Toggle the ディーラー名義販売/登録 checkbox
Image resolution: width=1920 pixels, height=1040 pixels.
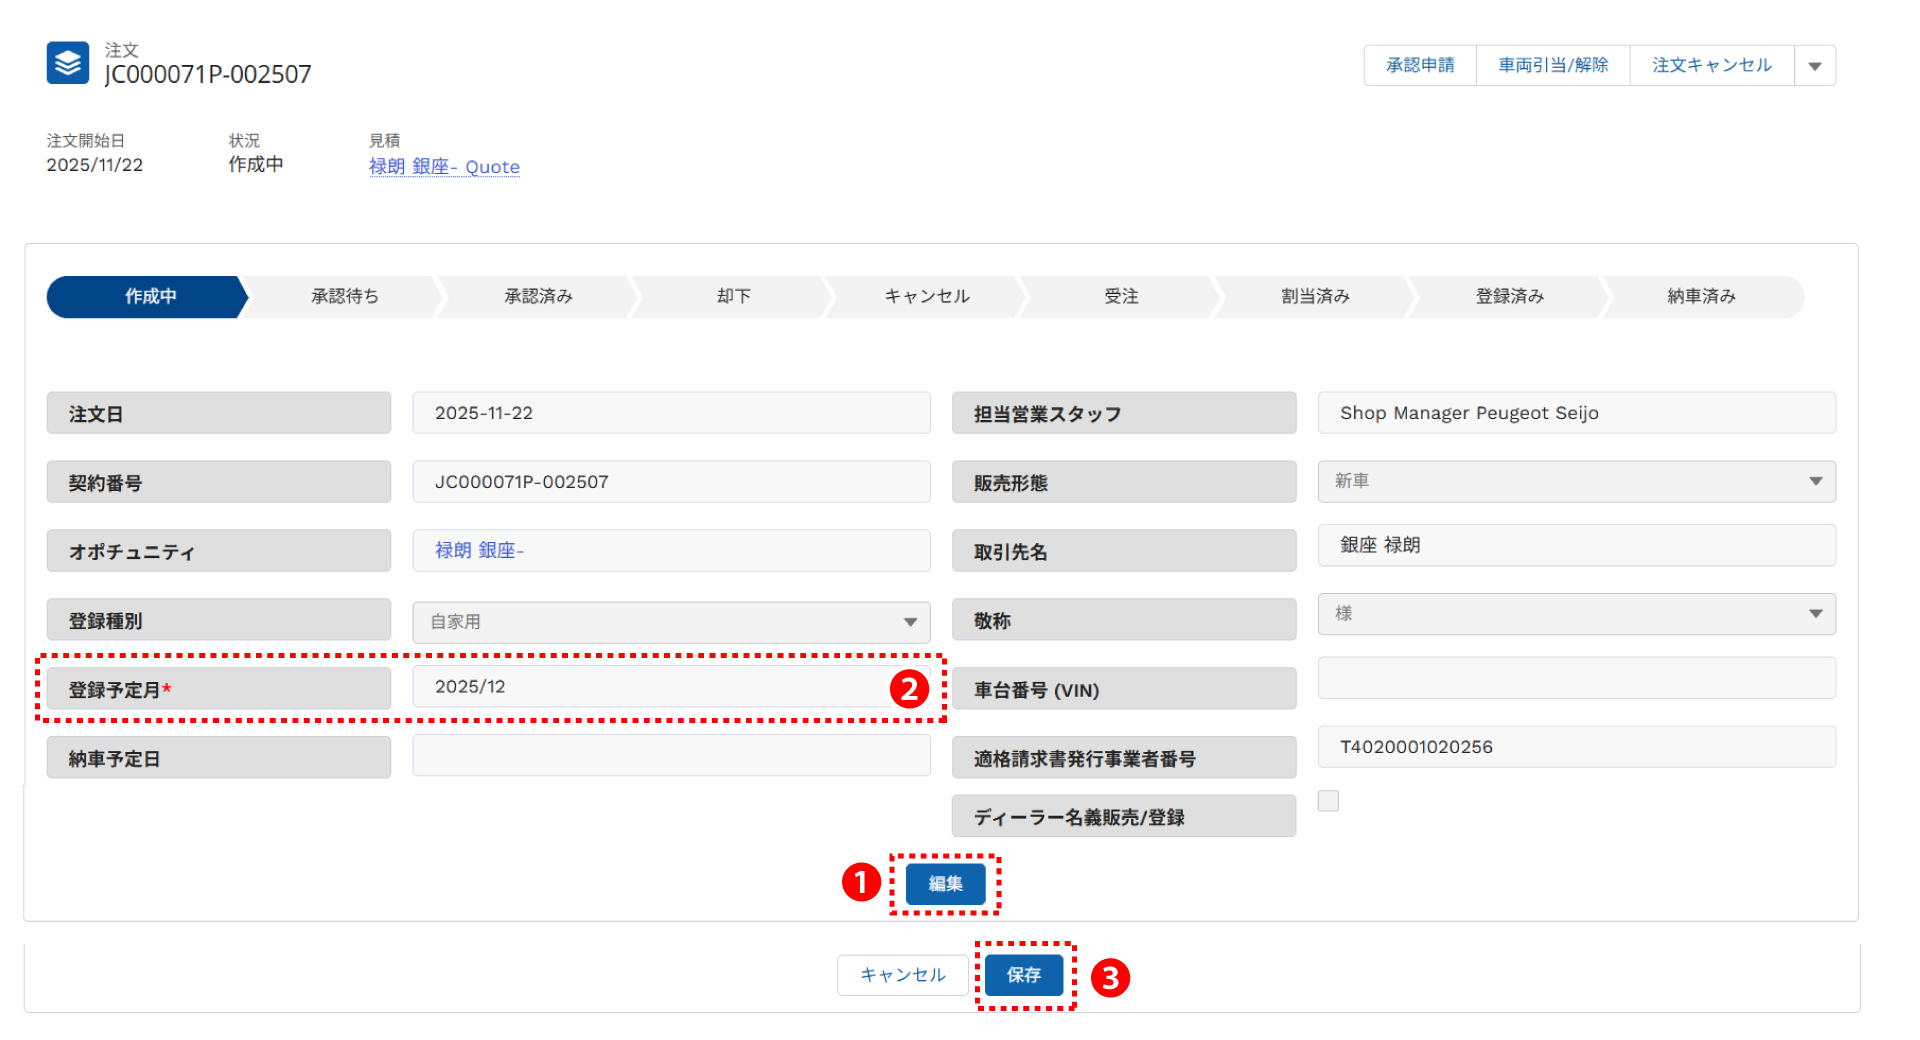[x=1328, y=801]
